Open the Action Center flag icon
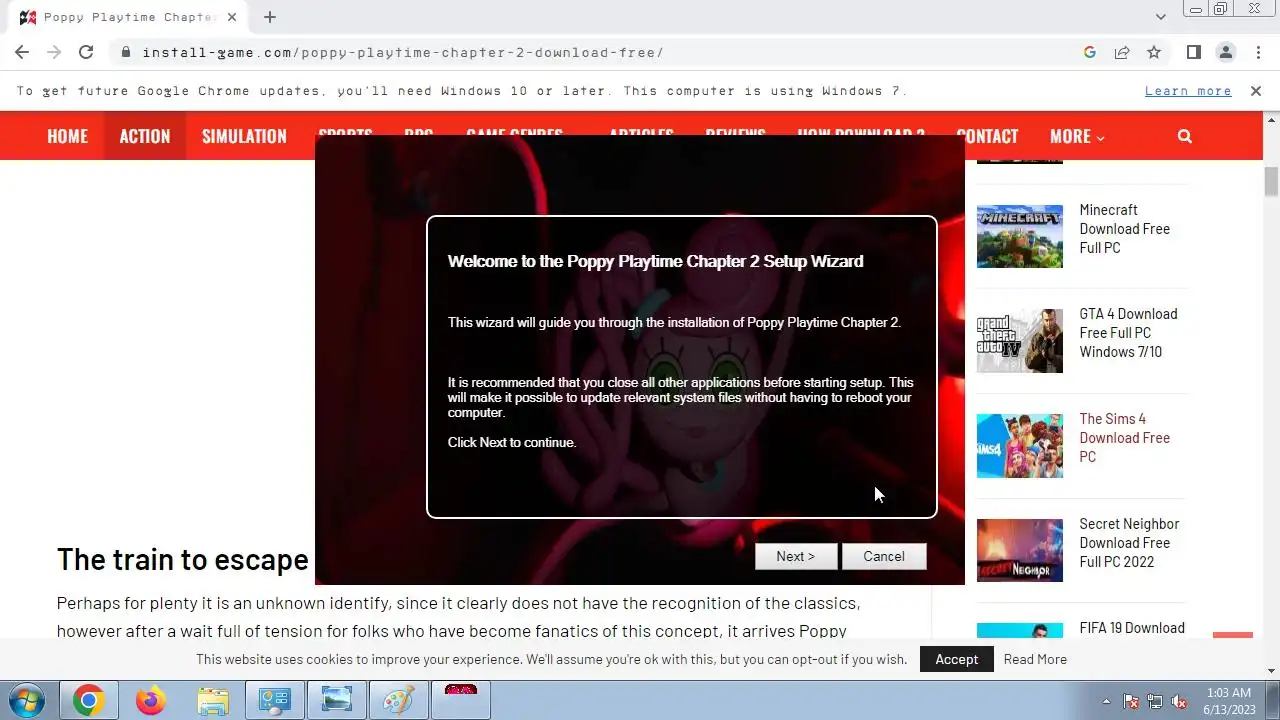The width and height of the screenshot is (1280, 720). coord(1131,701)
